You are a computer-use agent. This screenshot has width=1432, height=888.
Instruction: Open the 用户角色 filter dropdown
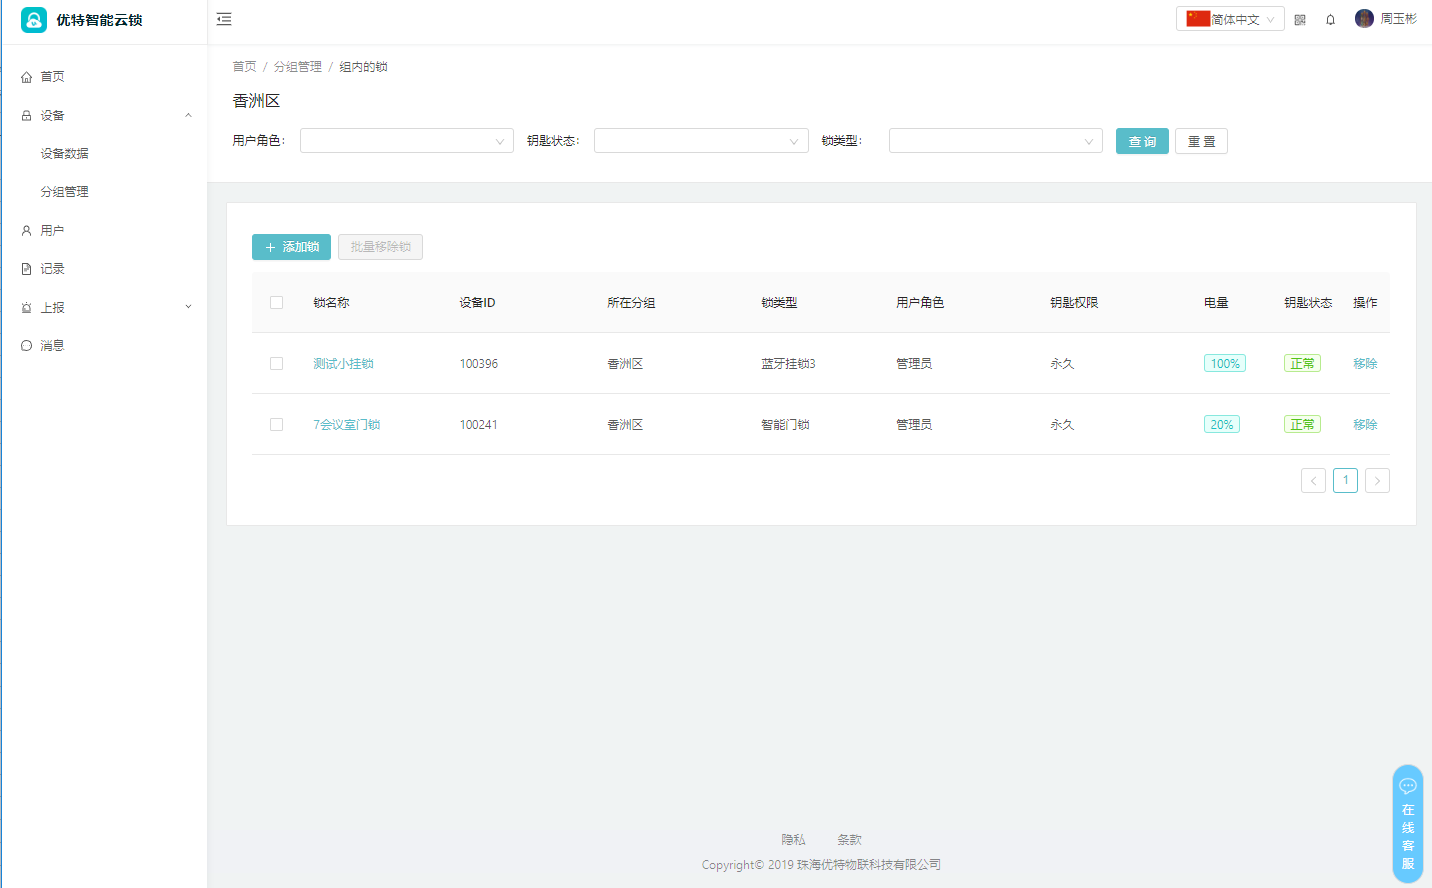click(406, 141)
